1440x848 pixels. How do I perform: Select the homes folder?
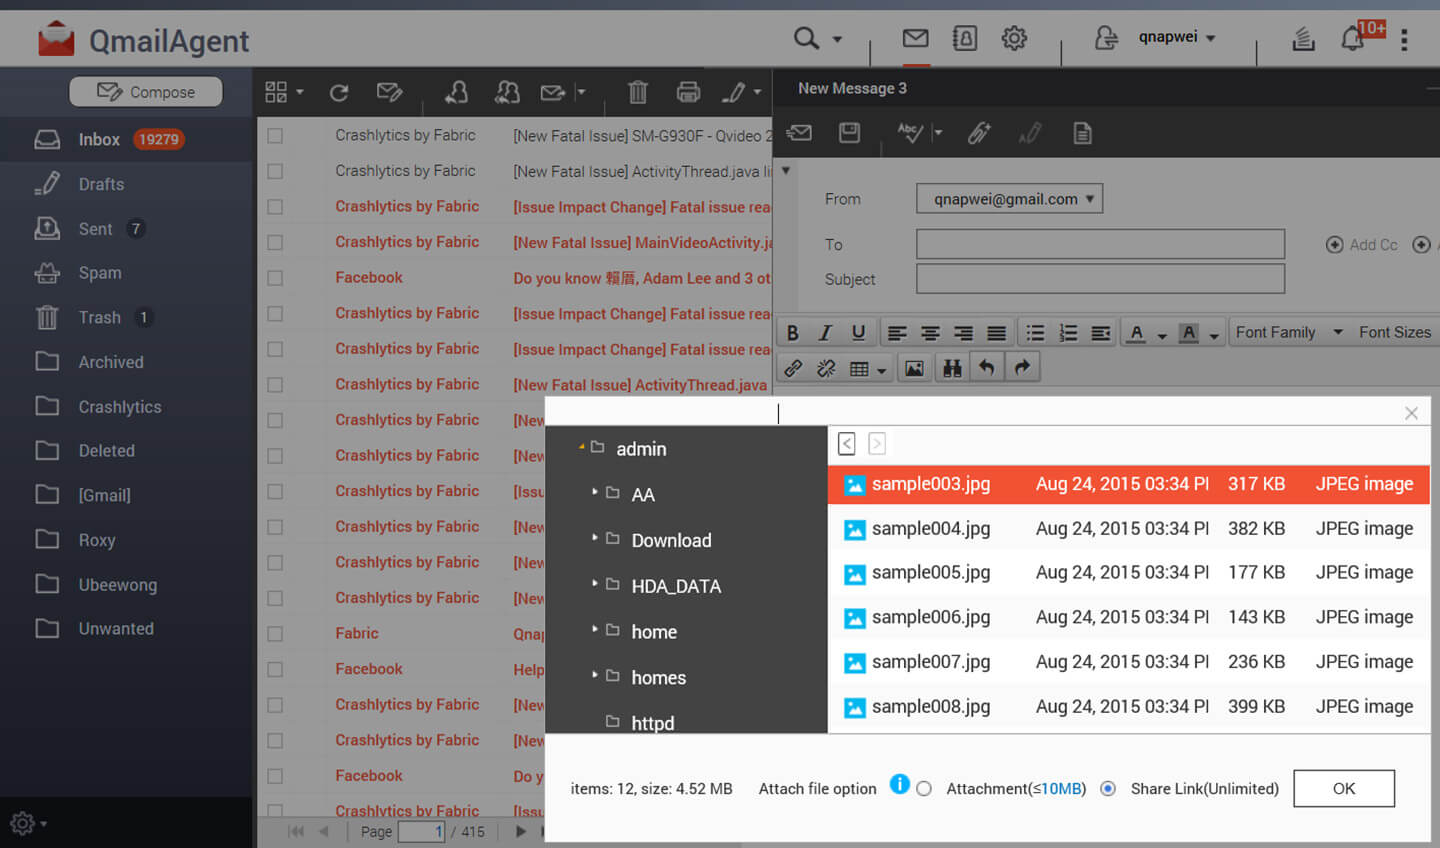(658, 677)
